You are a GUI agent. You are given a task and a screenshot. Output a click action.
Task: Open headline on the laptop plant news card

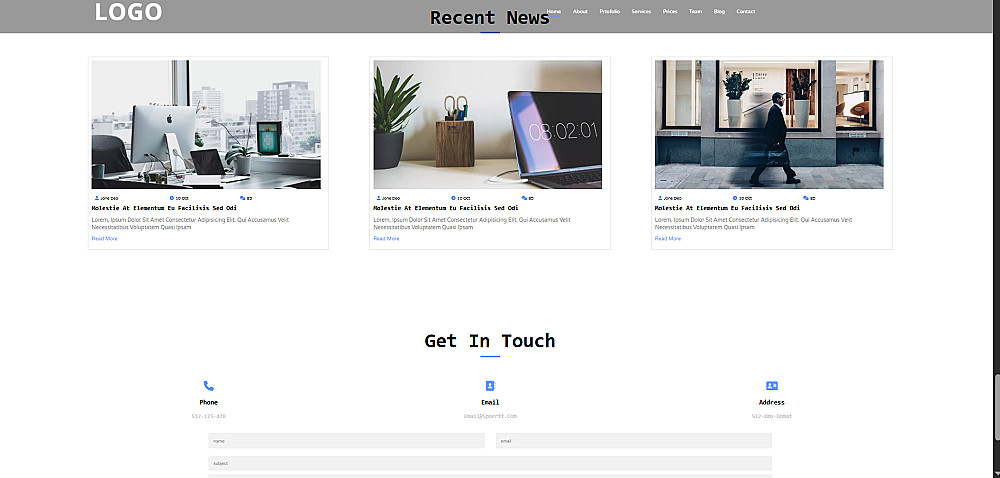coord(446,208)
